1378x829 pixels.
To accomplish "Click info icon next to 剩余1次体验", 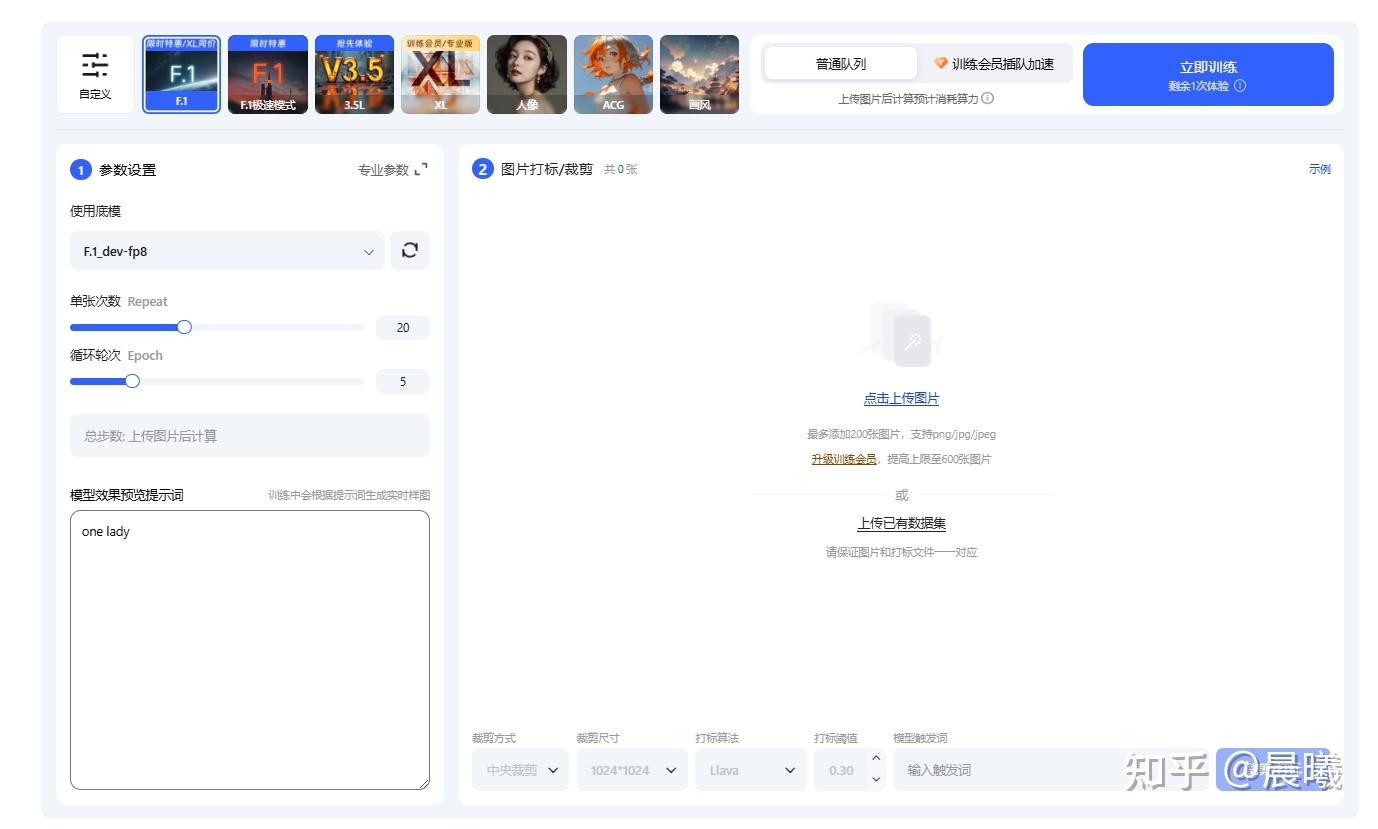I will pyautogui.click(x=1240, y=86).
